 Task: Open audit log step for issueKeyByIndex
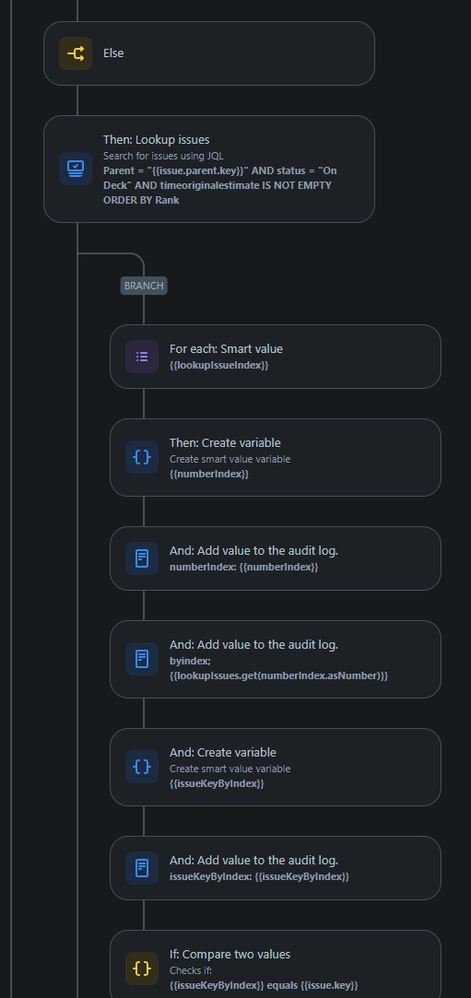point(275,868)
